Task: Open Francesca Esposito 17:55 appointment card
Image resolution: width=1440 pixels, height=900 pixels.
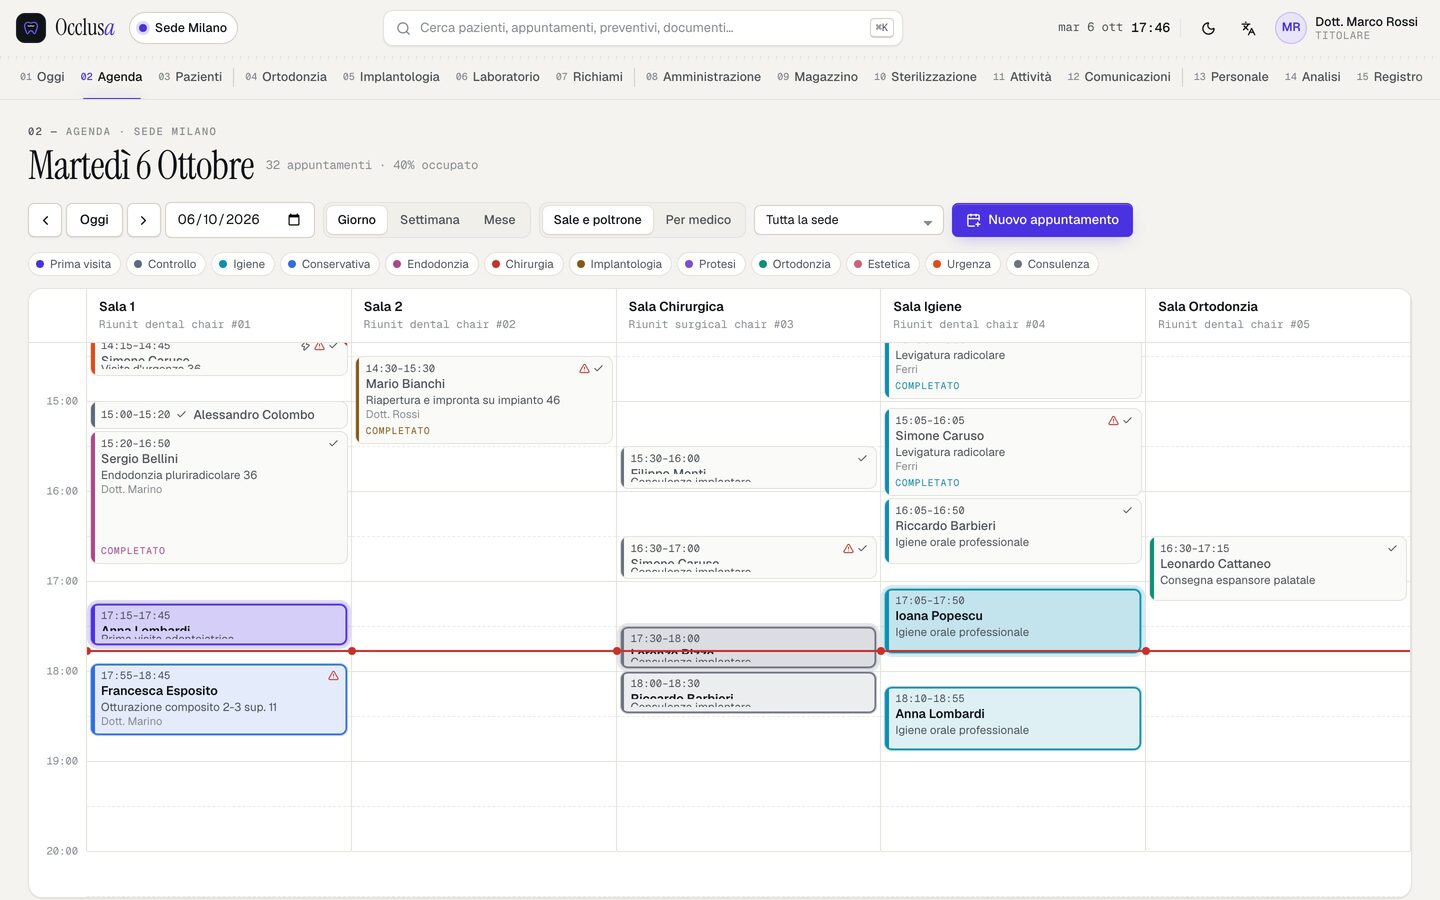Action: [x=219, y=700]
